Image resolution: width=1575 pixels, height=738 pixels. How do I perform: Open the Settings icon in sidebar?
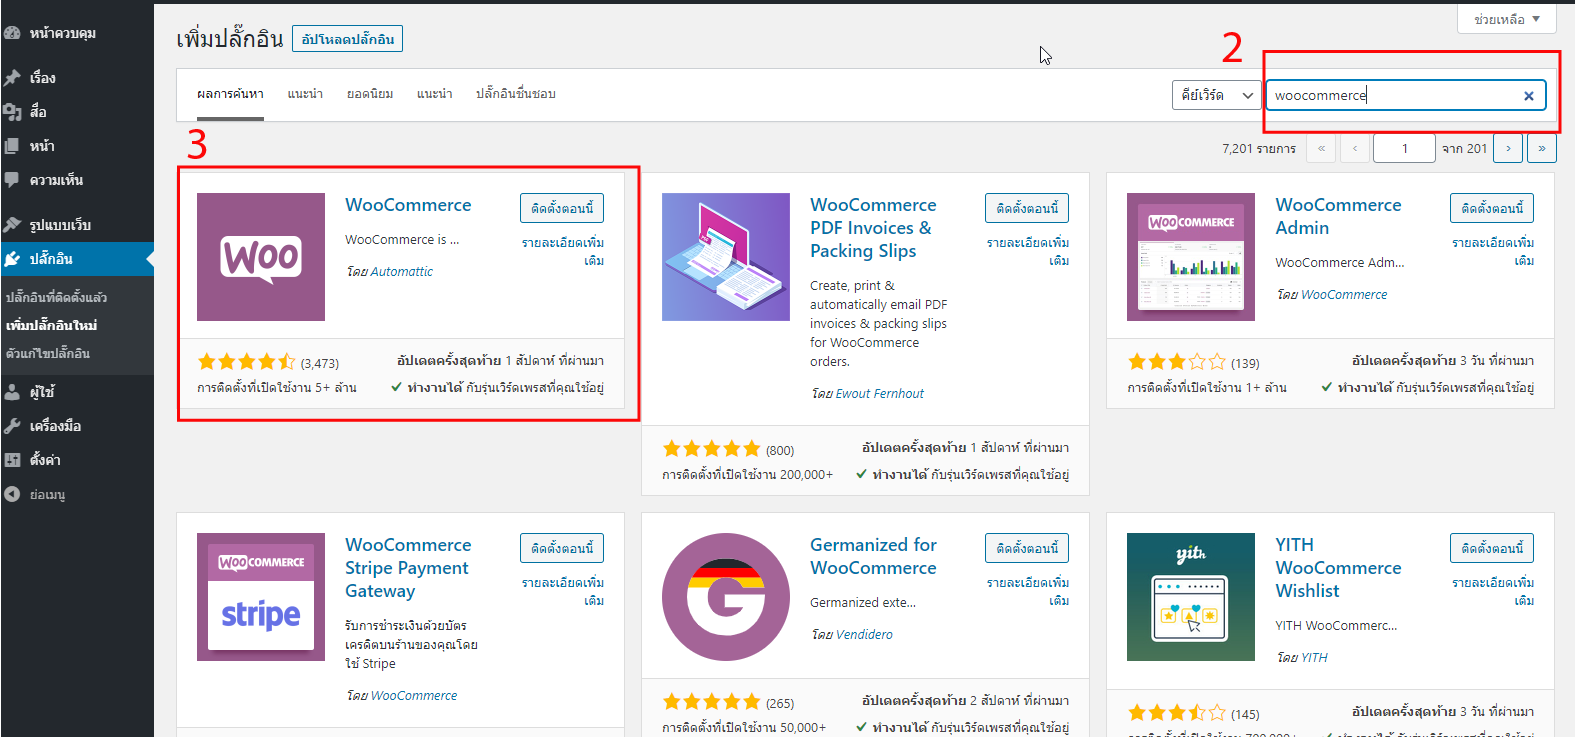coord(12,460)
